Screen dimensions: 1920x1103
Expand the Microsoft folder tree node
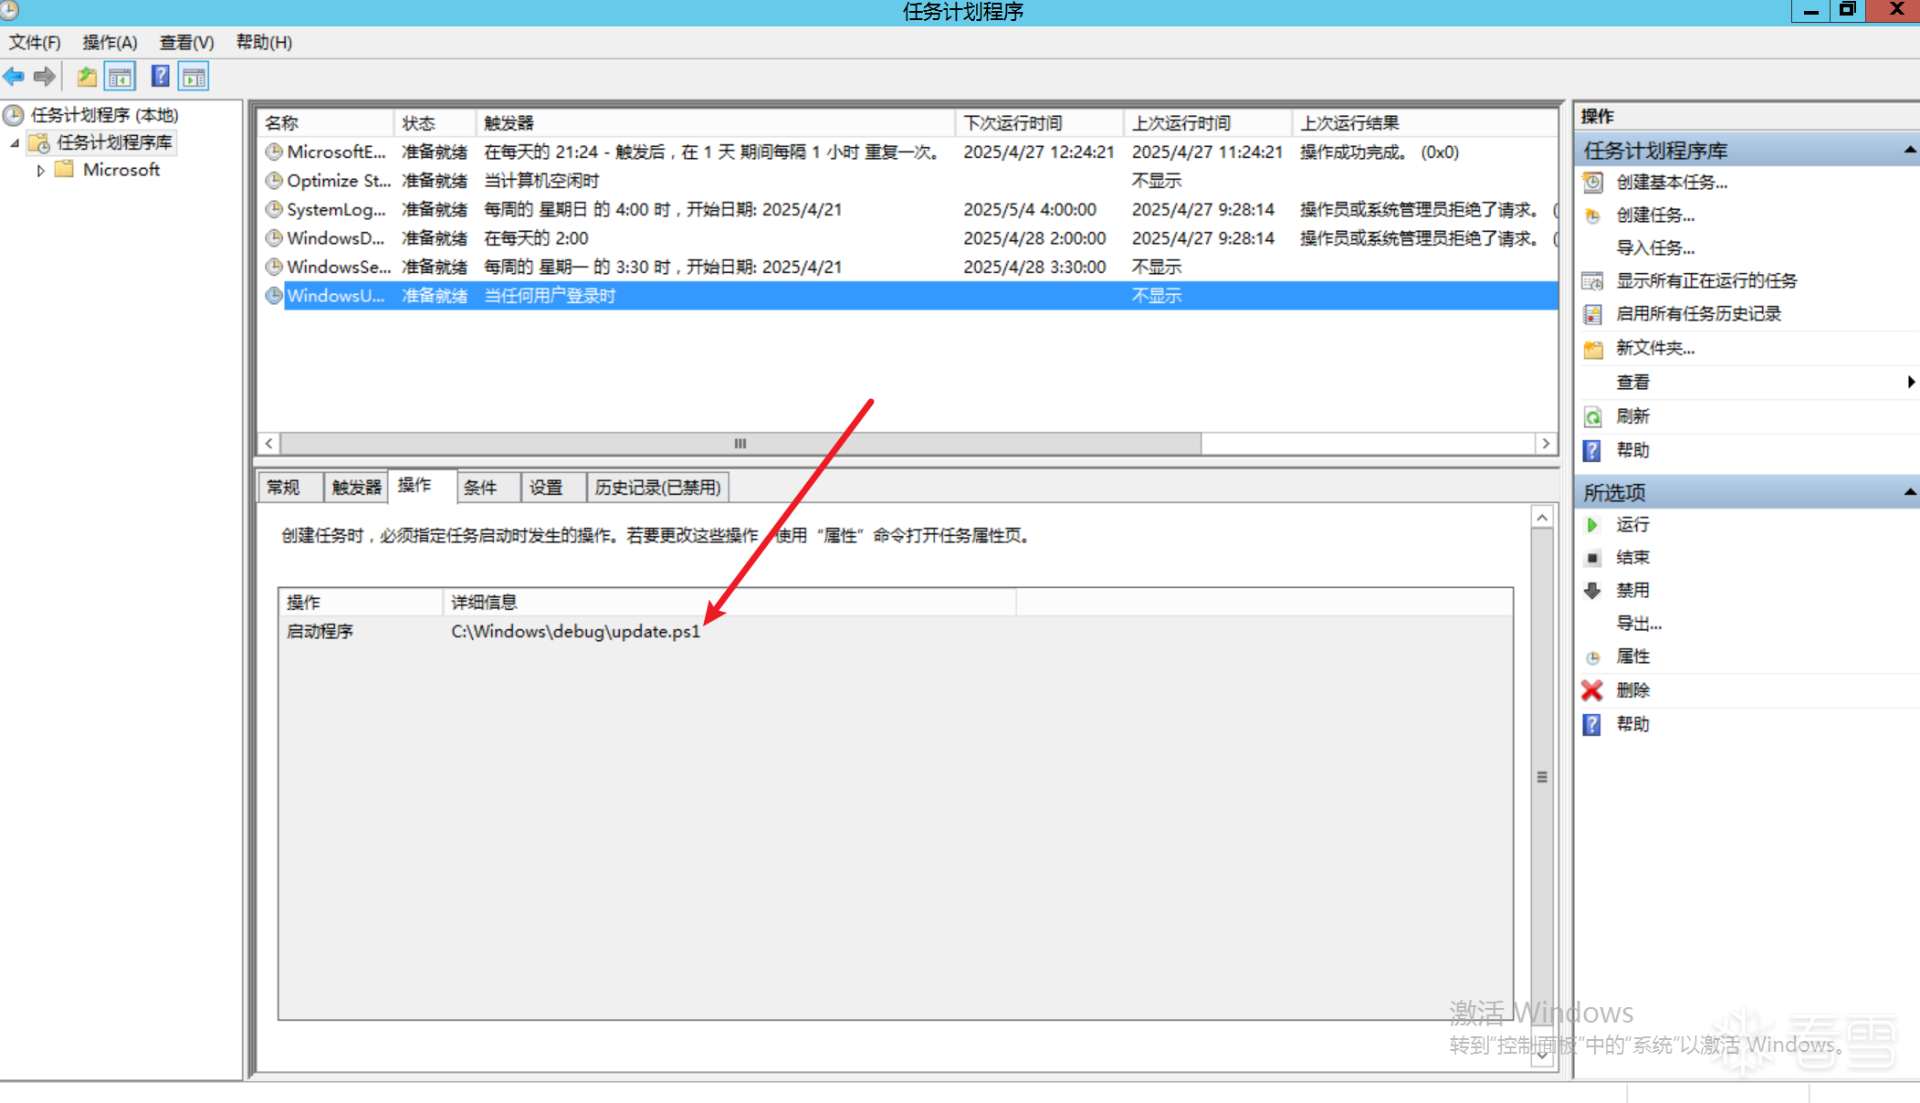click(x=41, y=171)
